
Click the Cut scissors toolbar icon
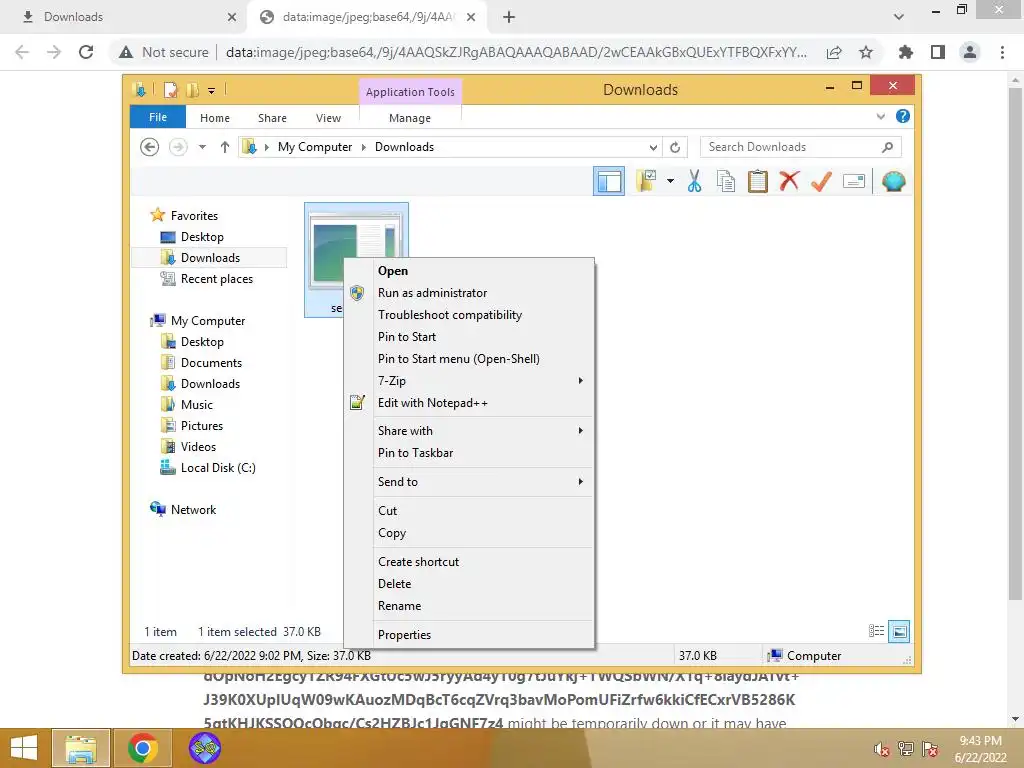[694, 181]
